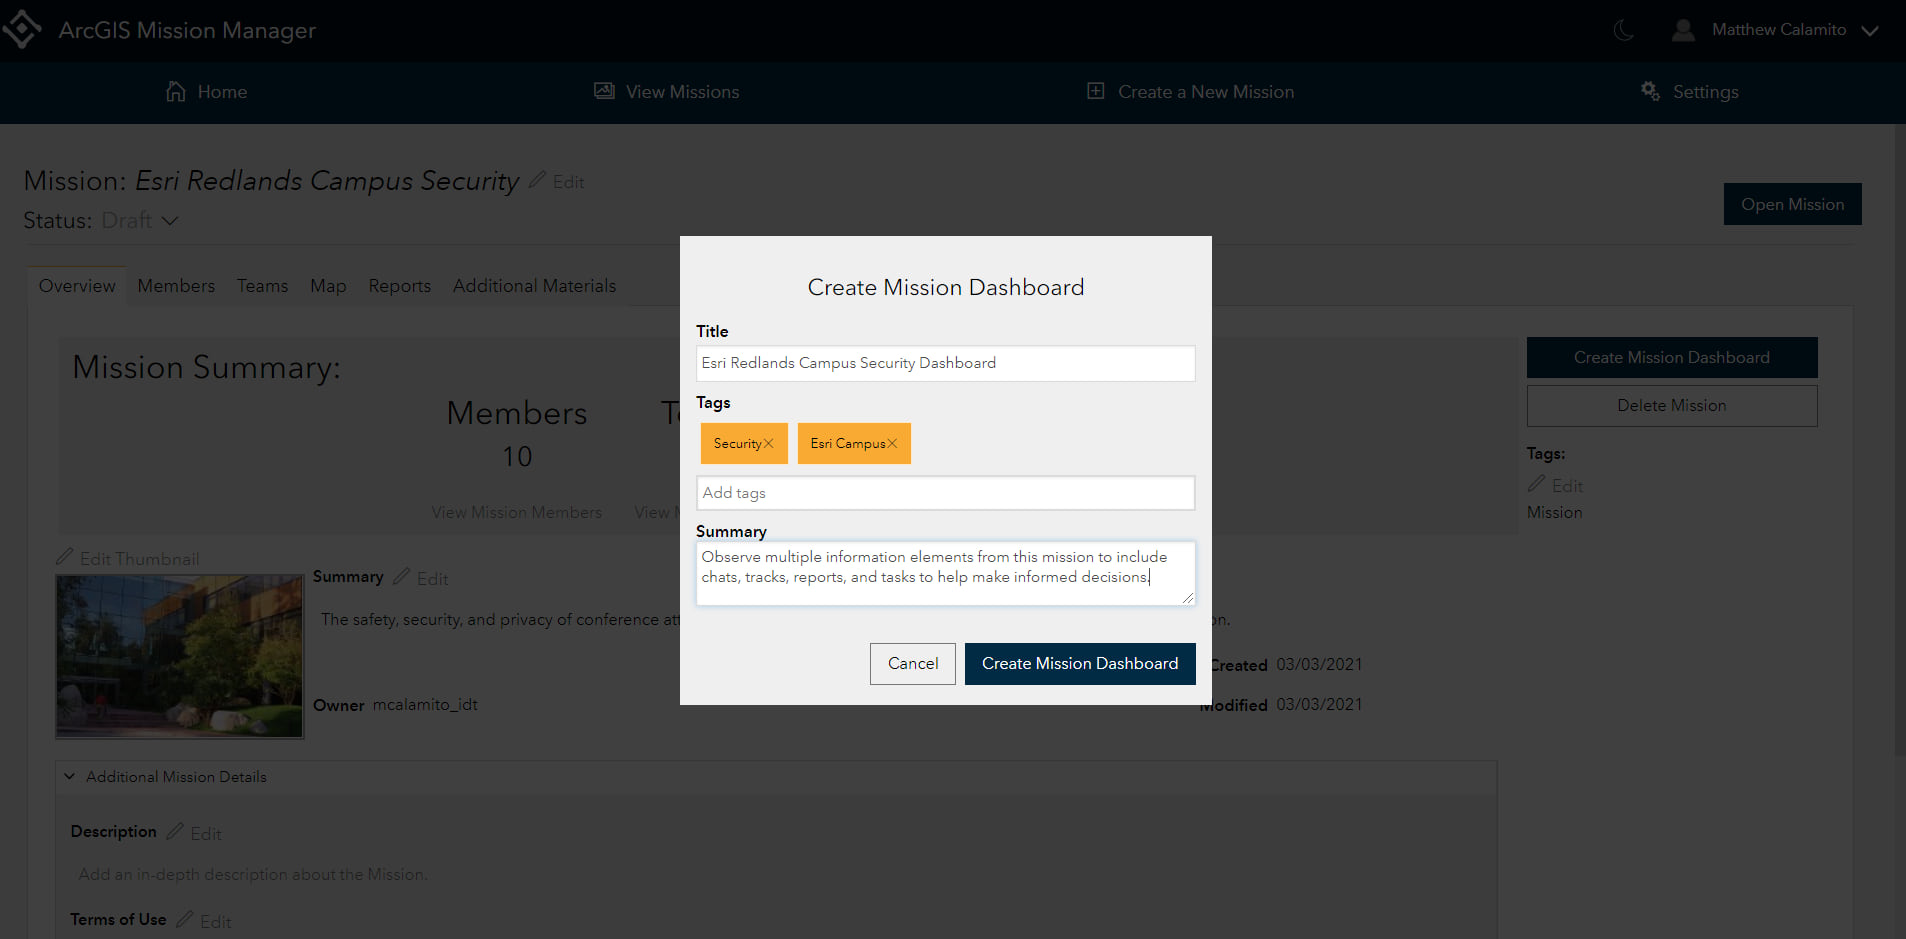Go to Home in the navigation bar
1906x939 pixels.
click(207, 92)
